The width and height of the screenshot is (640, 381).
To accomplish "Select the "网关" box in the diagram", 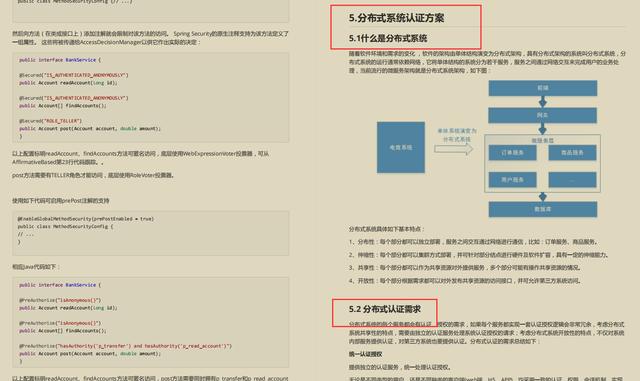I will [542, 116].
